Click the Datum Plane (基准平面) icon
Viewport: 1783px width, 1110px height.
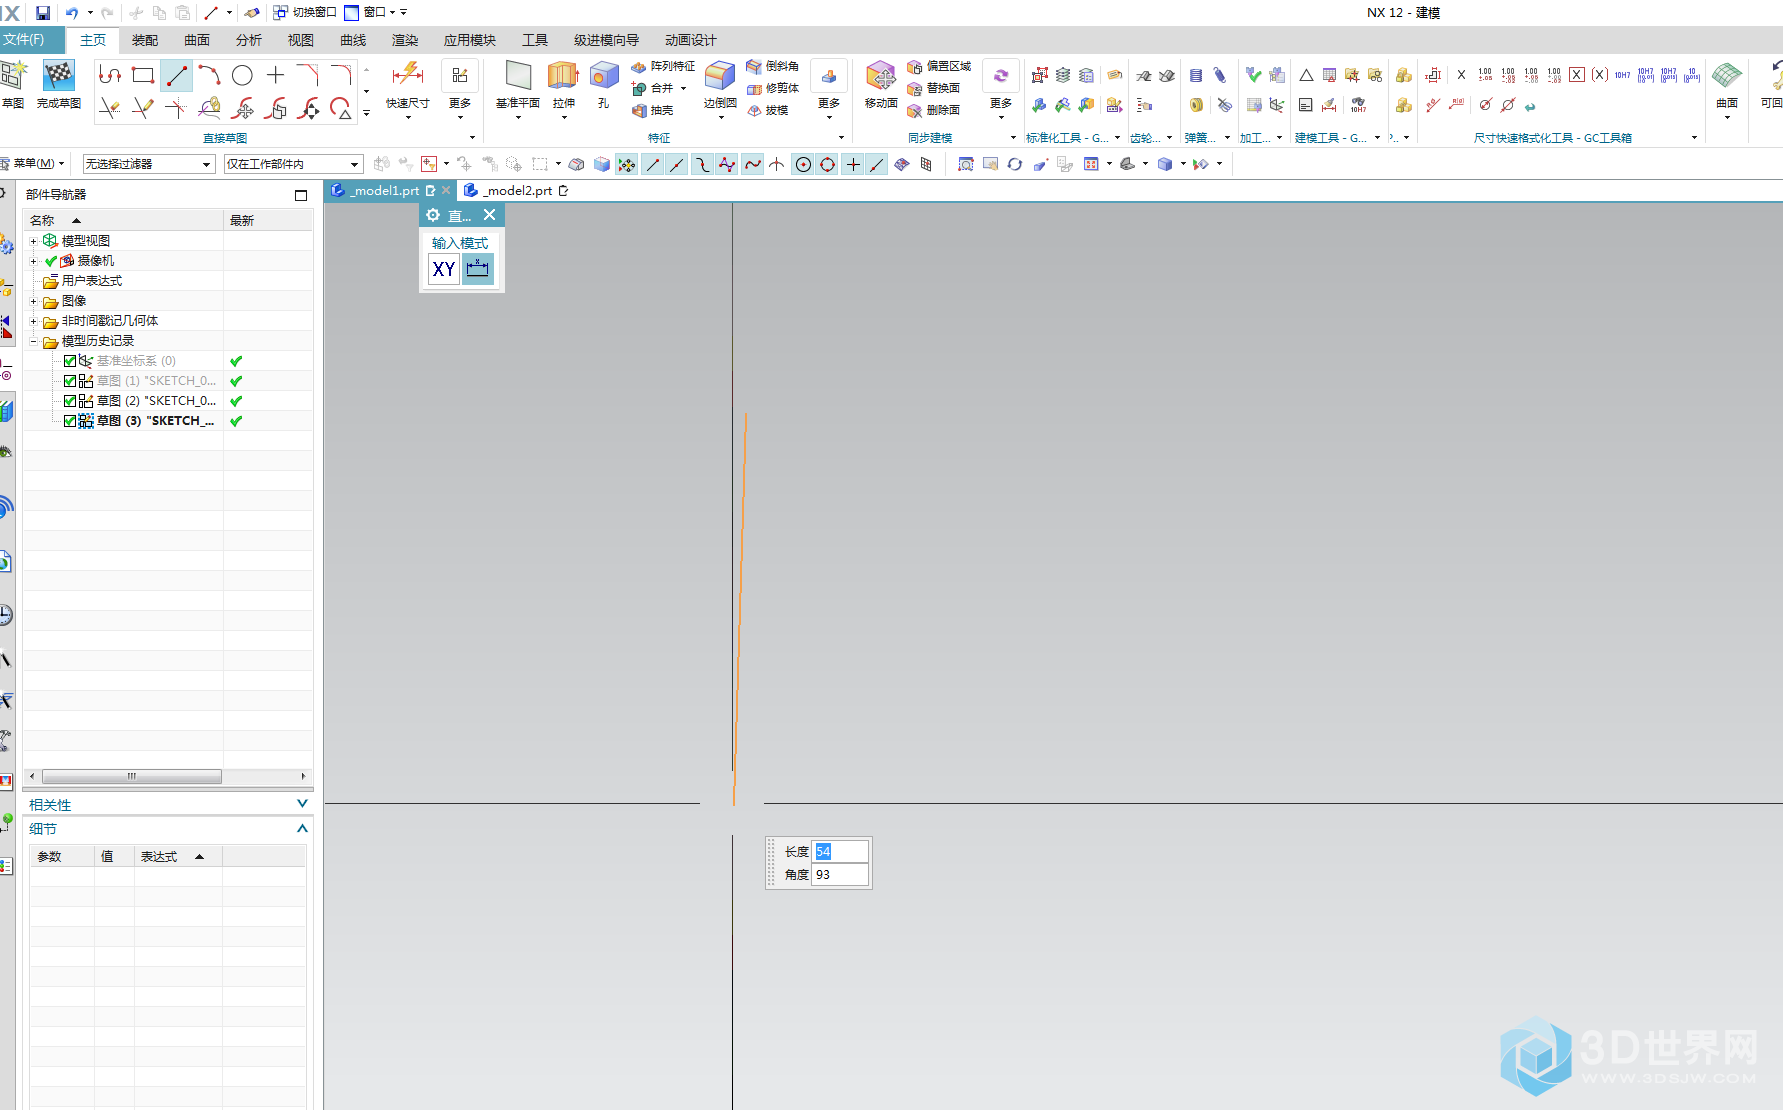(x=518, y=75)
